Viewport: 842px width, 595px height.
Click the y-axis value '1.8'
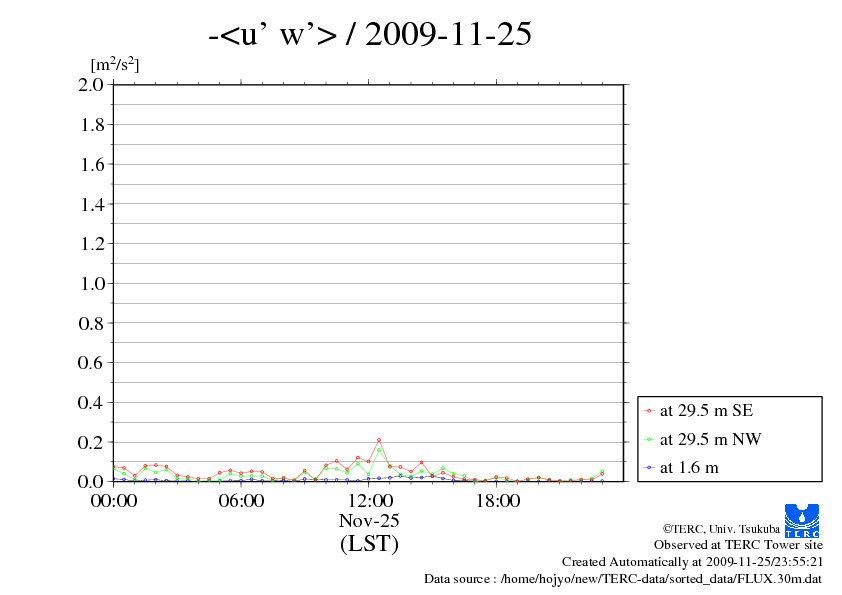click(92, 125)
